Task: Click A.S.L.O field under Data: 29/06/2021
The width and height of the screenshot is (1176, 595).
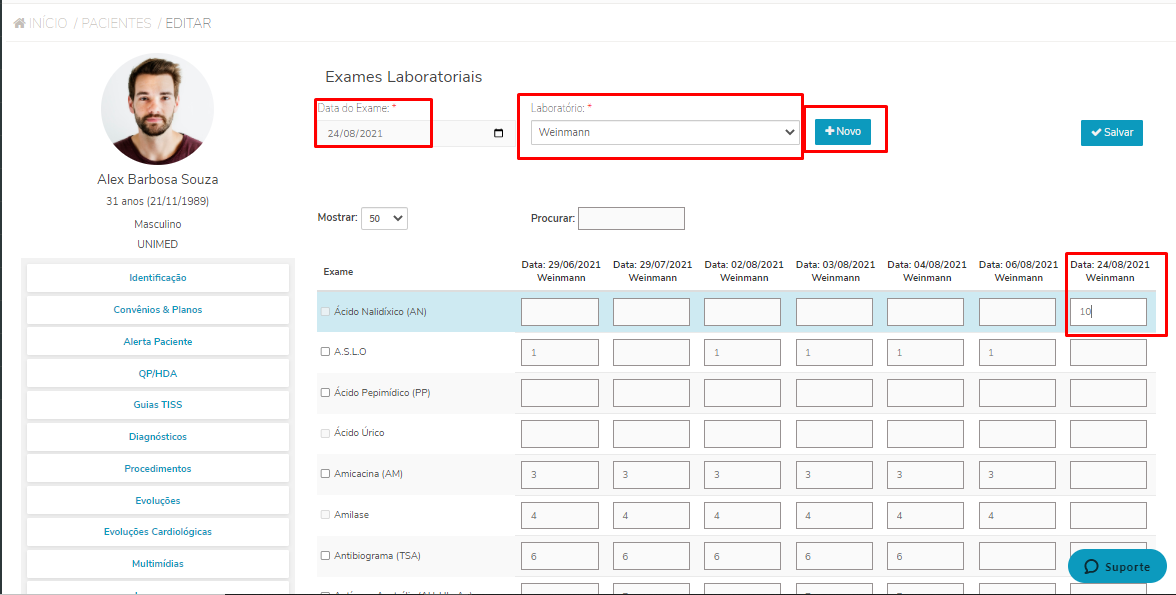Action: click(x=560, y=353)
